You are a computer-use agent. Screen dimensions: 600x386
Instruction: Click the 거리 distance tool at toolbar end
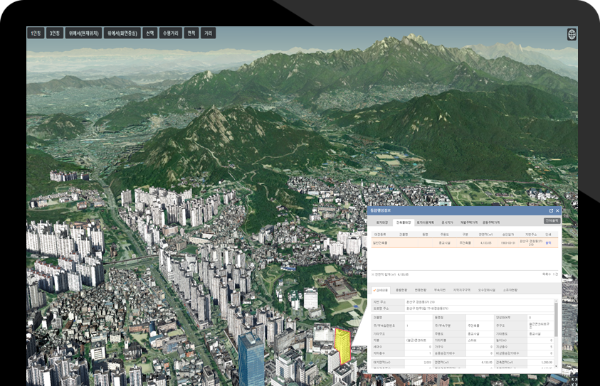tap(208, 33)
